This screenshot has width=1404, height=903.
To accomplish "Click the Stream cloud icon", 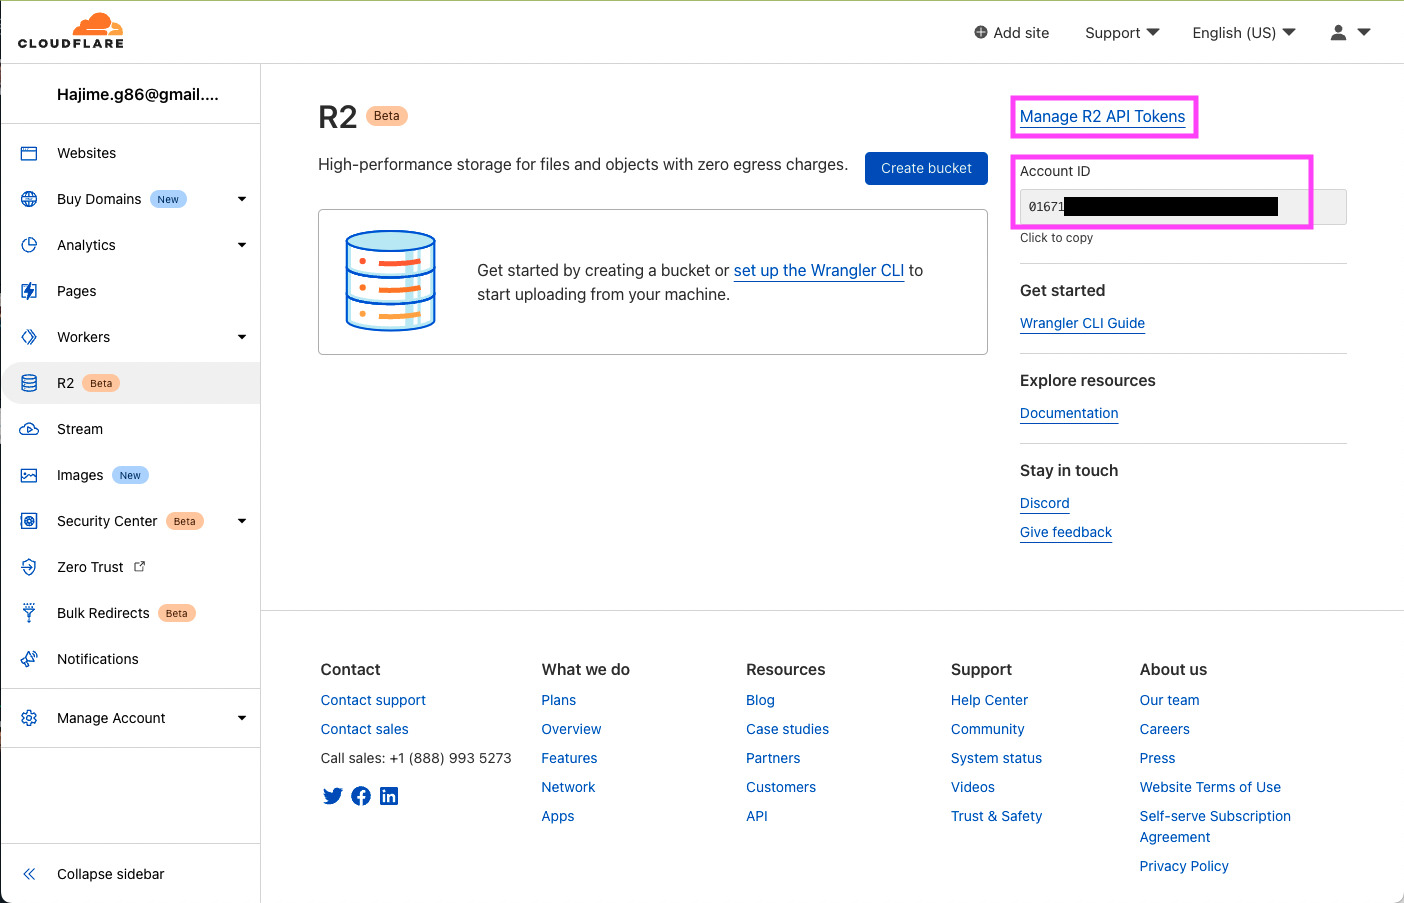I will tap(29, 428).
